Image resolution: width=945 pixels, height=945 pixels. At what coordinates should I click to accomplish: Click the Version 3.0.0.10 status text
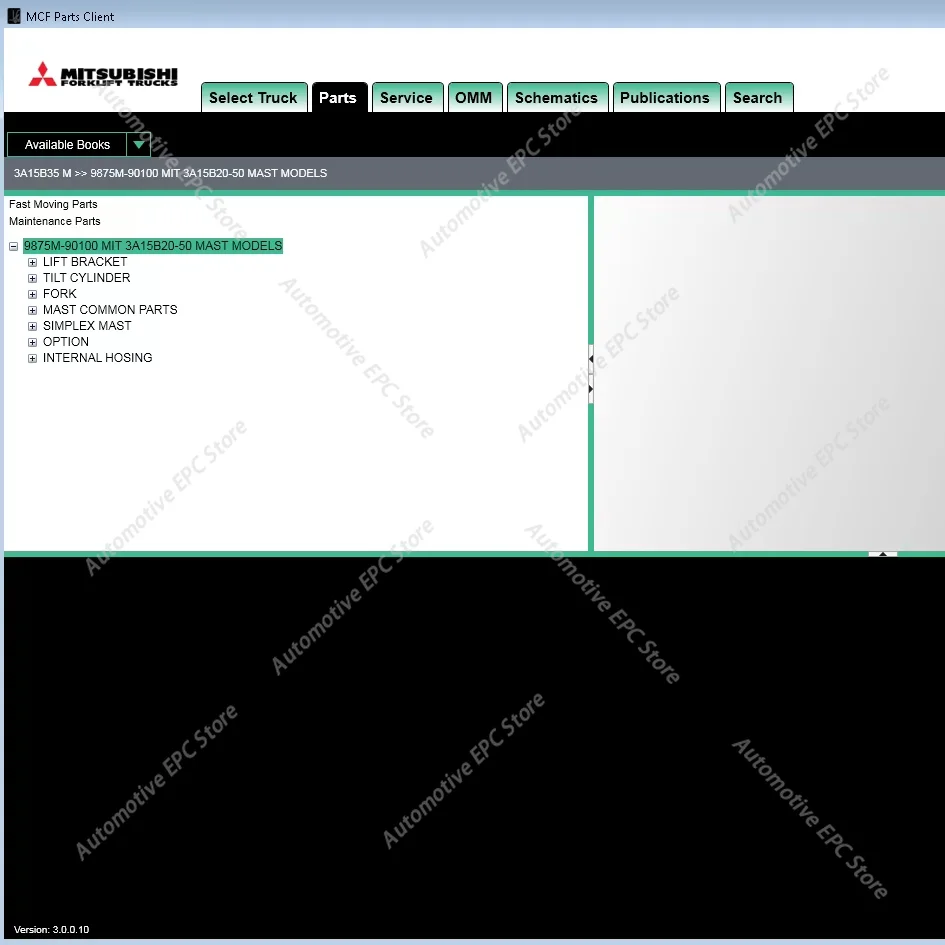coord(51,929)
